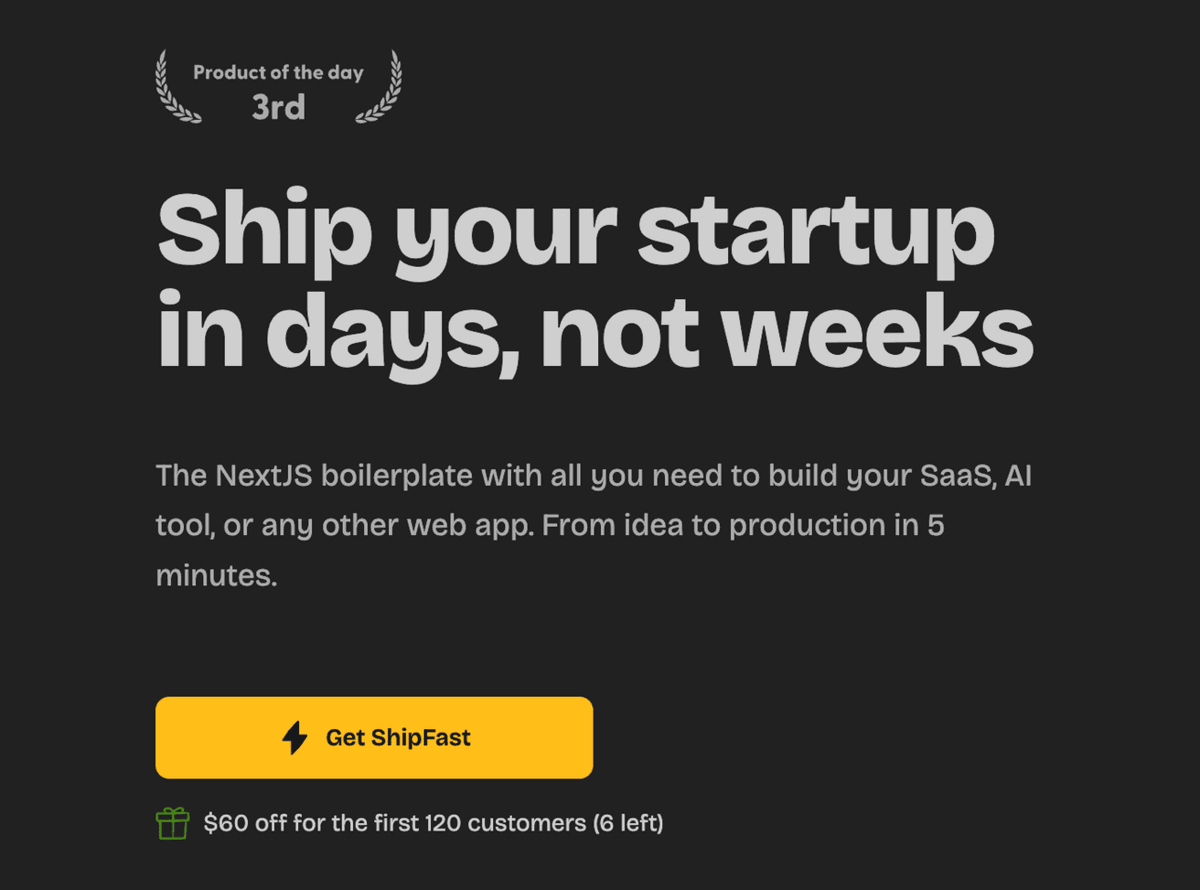
Task: Click the "$60 off" discount text
Action: 240,824
